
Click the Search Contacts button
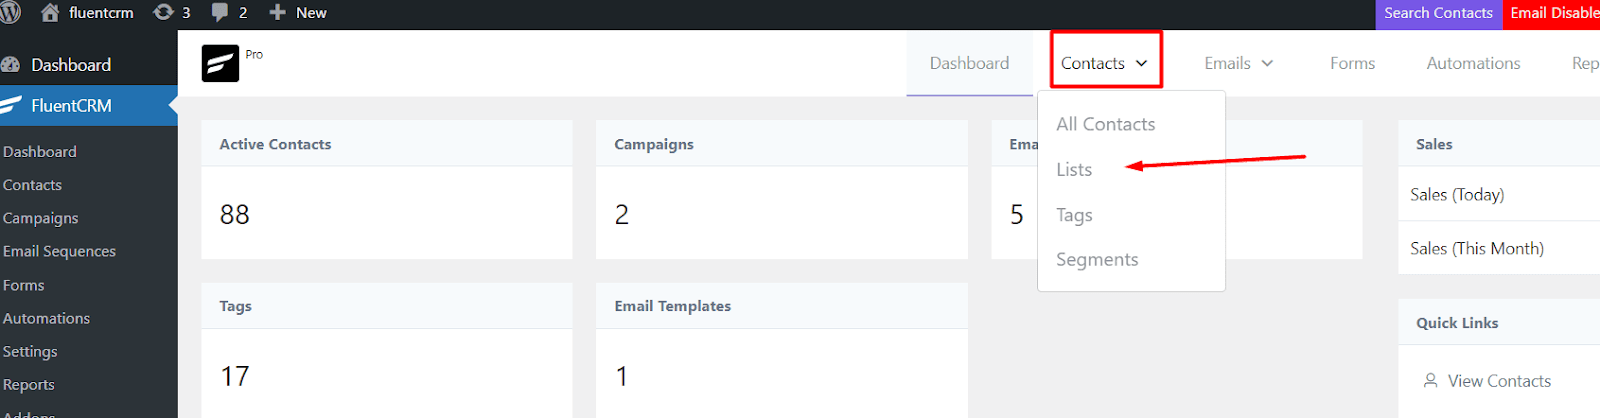[x=1438, y=14]
